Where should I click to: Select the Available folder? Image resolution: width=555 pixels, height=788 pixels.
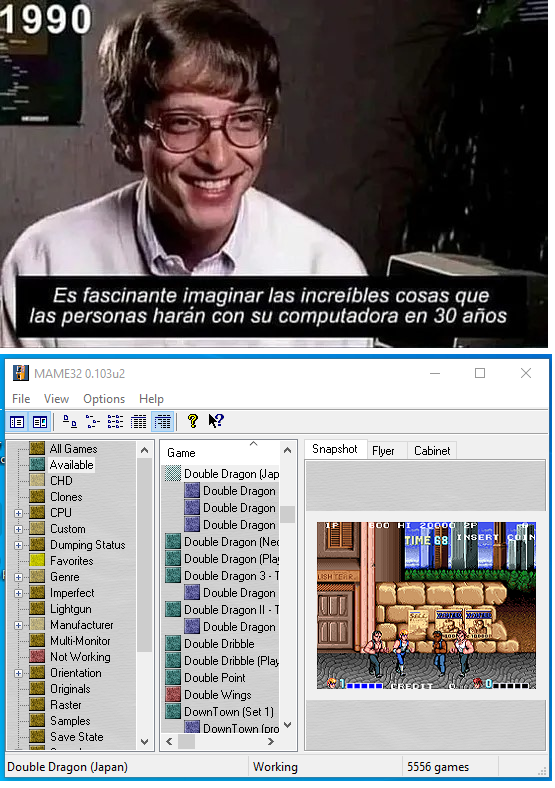pyautogui.click(x=71, y=465)
